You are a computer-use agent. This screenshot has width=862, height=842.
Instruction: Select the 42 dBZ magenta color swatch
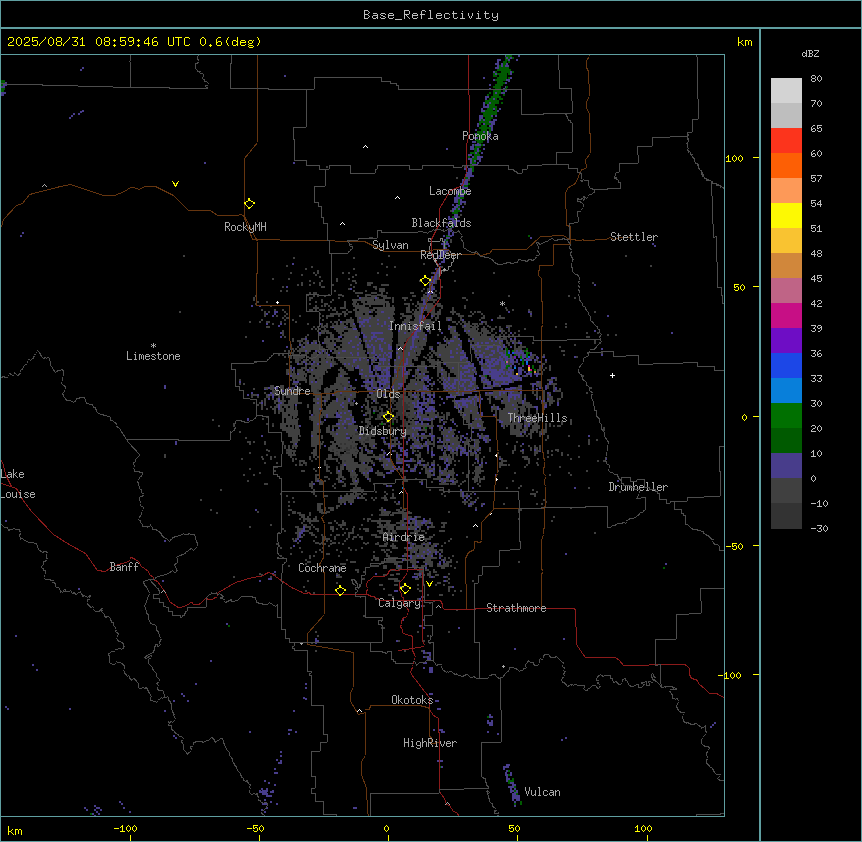tap(786, 315)
